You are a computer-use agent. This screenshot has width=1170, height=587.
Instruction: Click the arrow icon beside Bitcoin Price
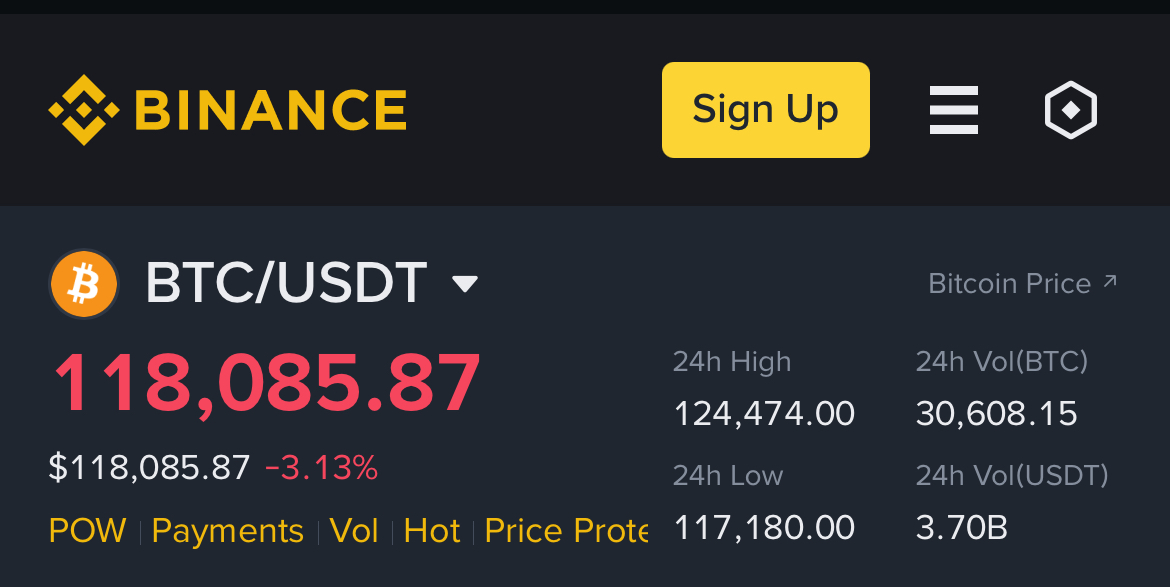tap(1110, 281)
